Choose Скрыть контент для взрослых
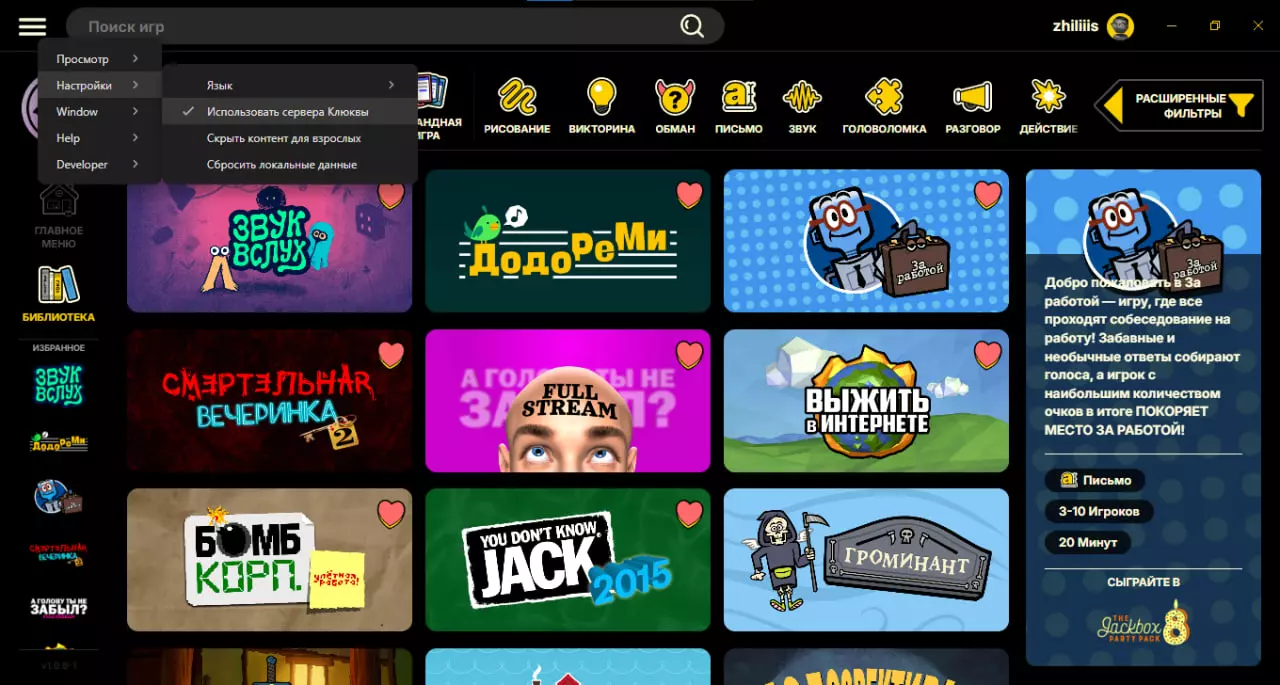This screenshot has height=685, width=1280. click(289, 138)
